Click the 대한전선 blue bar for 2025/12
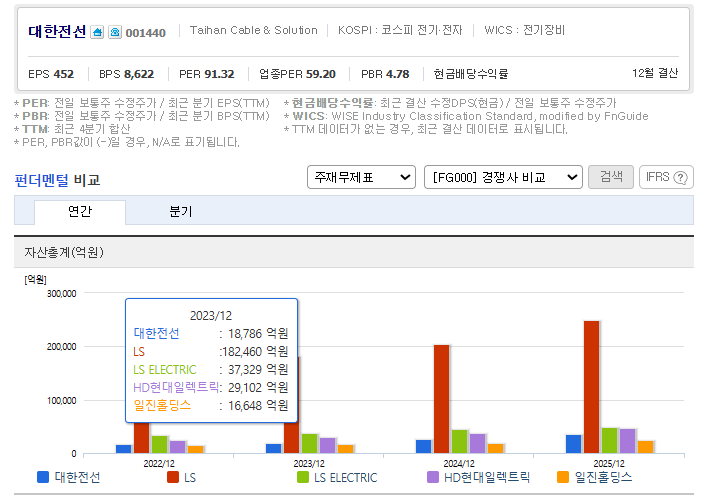 pos(573,444)
